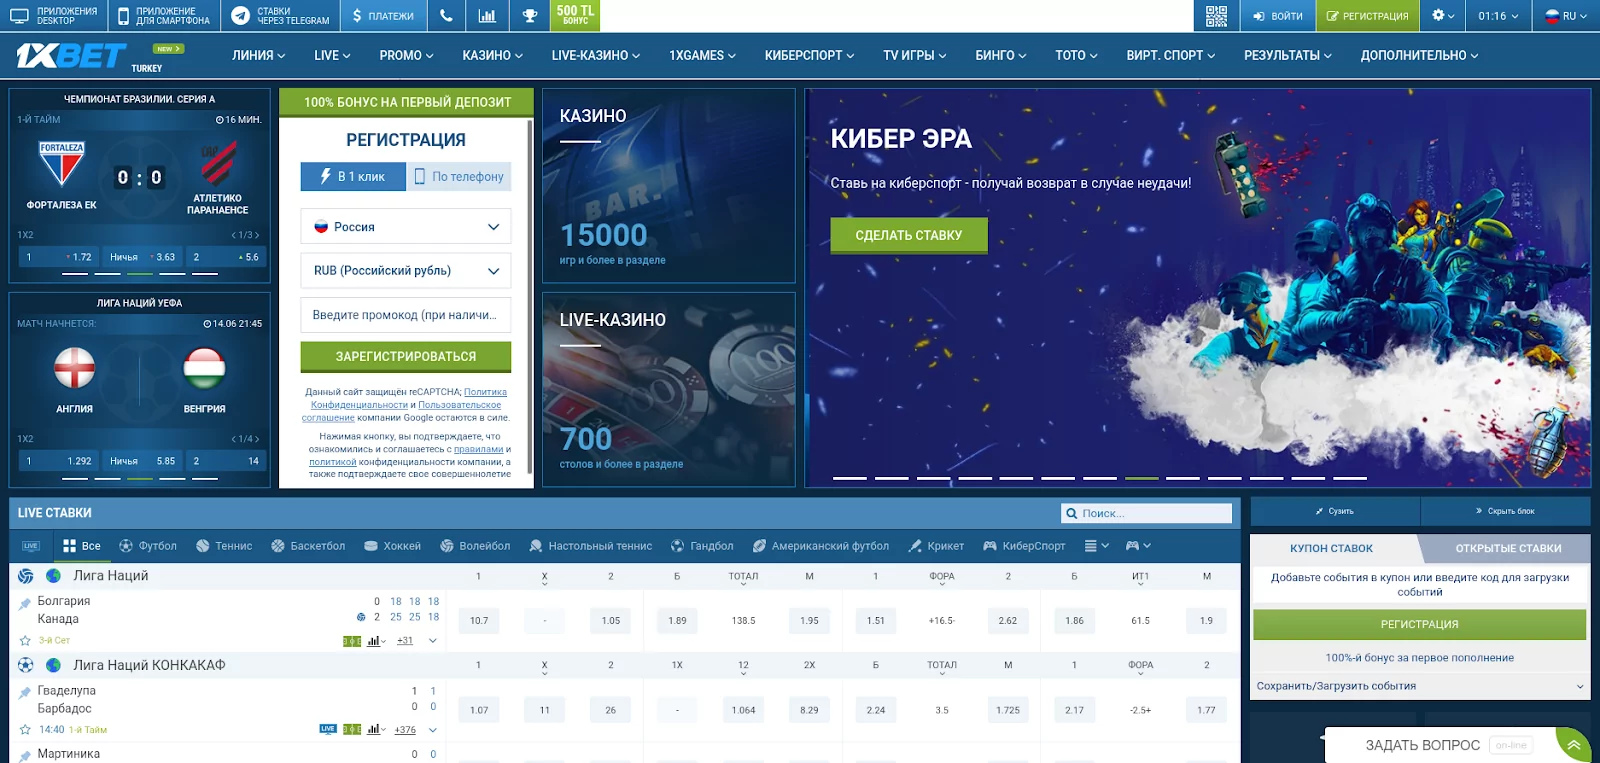Image resolution: width=1600 pixels, height=763 pixels.
Task: Click the NEW badge next to logo
Action: coord(168,48)
